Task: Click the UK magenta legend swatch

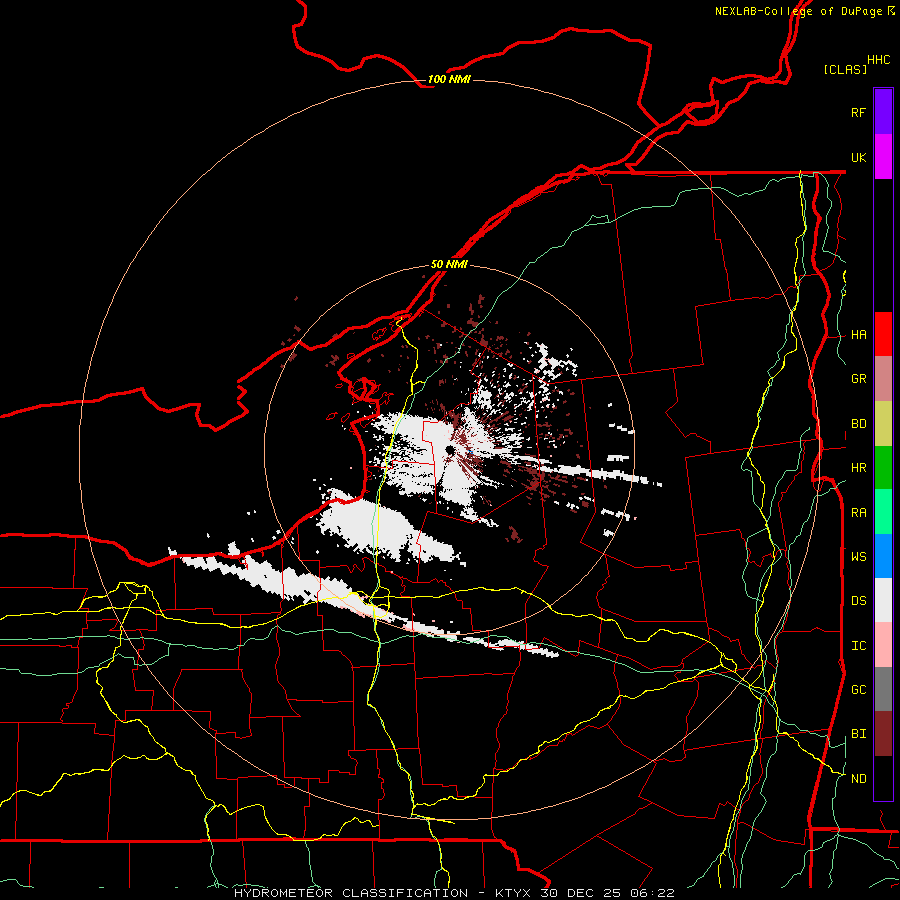Action: tap(883, 157)
